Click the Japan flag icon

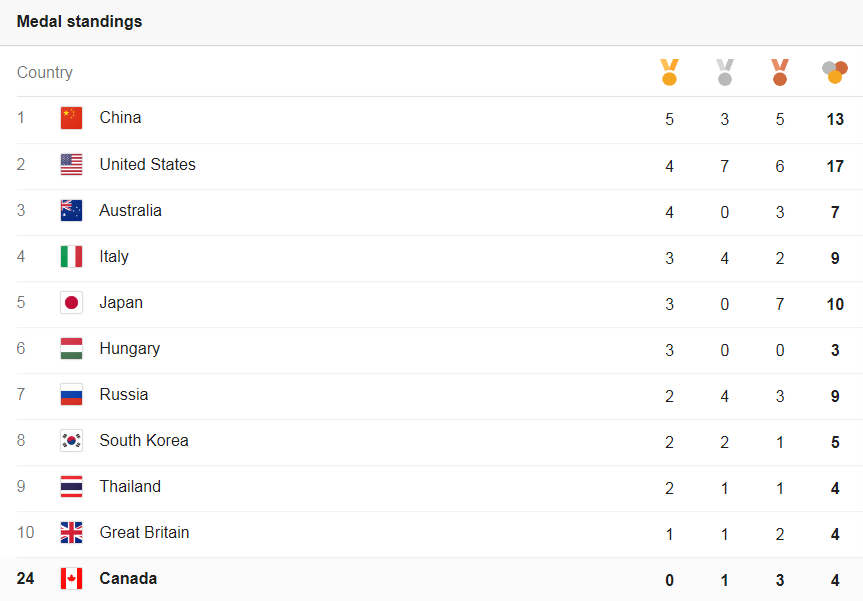click(x=71, y=303)
